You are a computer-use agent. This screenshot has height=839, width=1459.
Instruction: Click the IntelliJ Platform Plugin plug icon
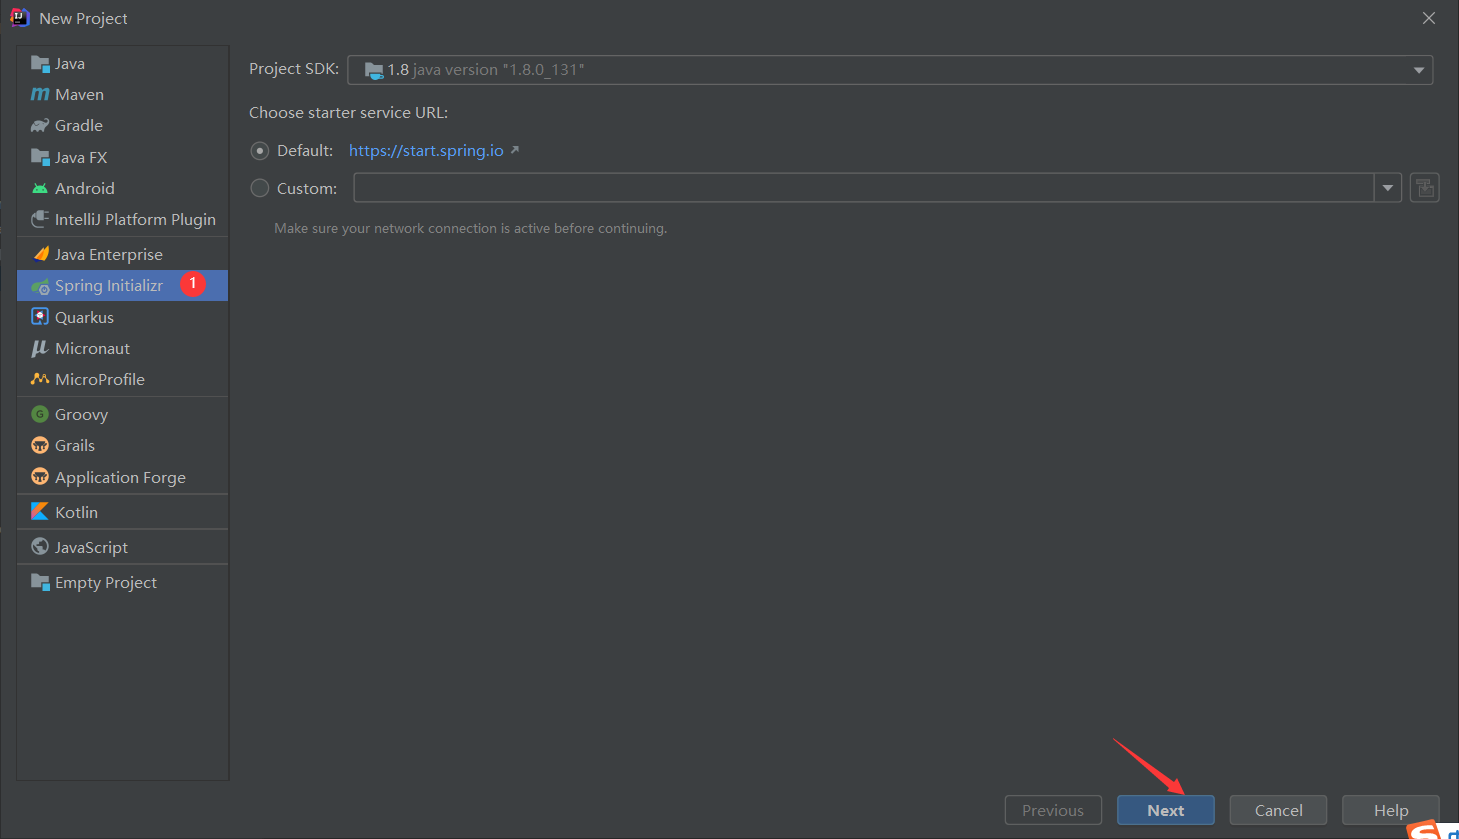coord(40,219)
